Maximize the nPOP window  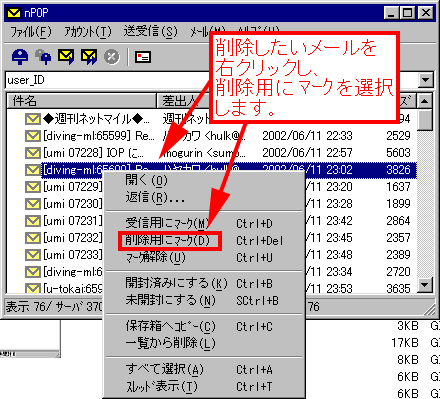coord(407,13)
